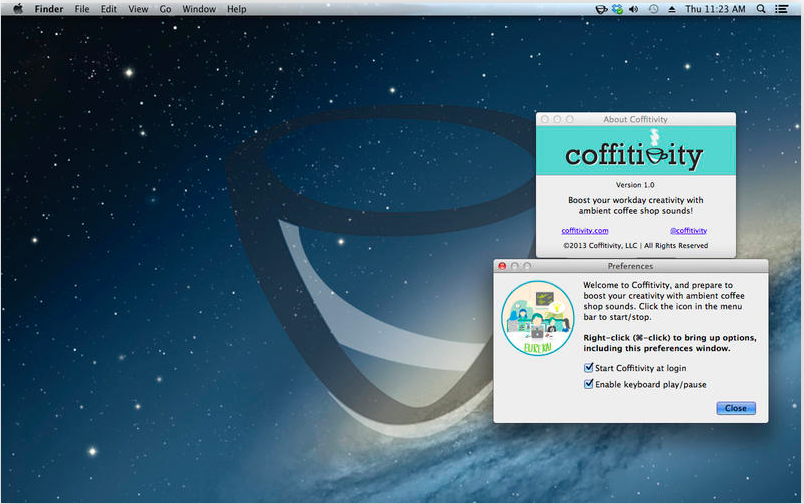Click the blue Close button in Preferences
This screenshot has height=504, width=804.
tap(736, 408)
